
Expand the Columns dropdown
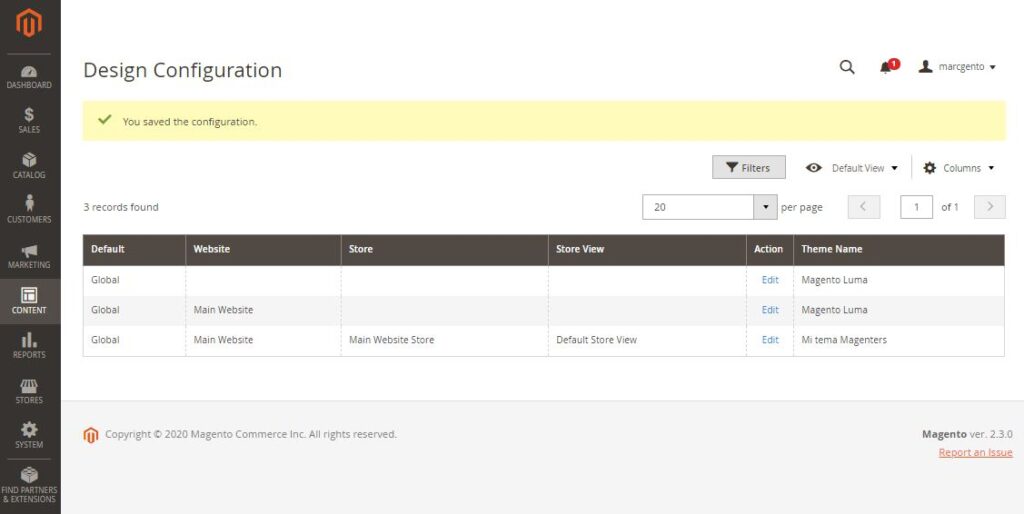pos(958,168)
